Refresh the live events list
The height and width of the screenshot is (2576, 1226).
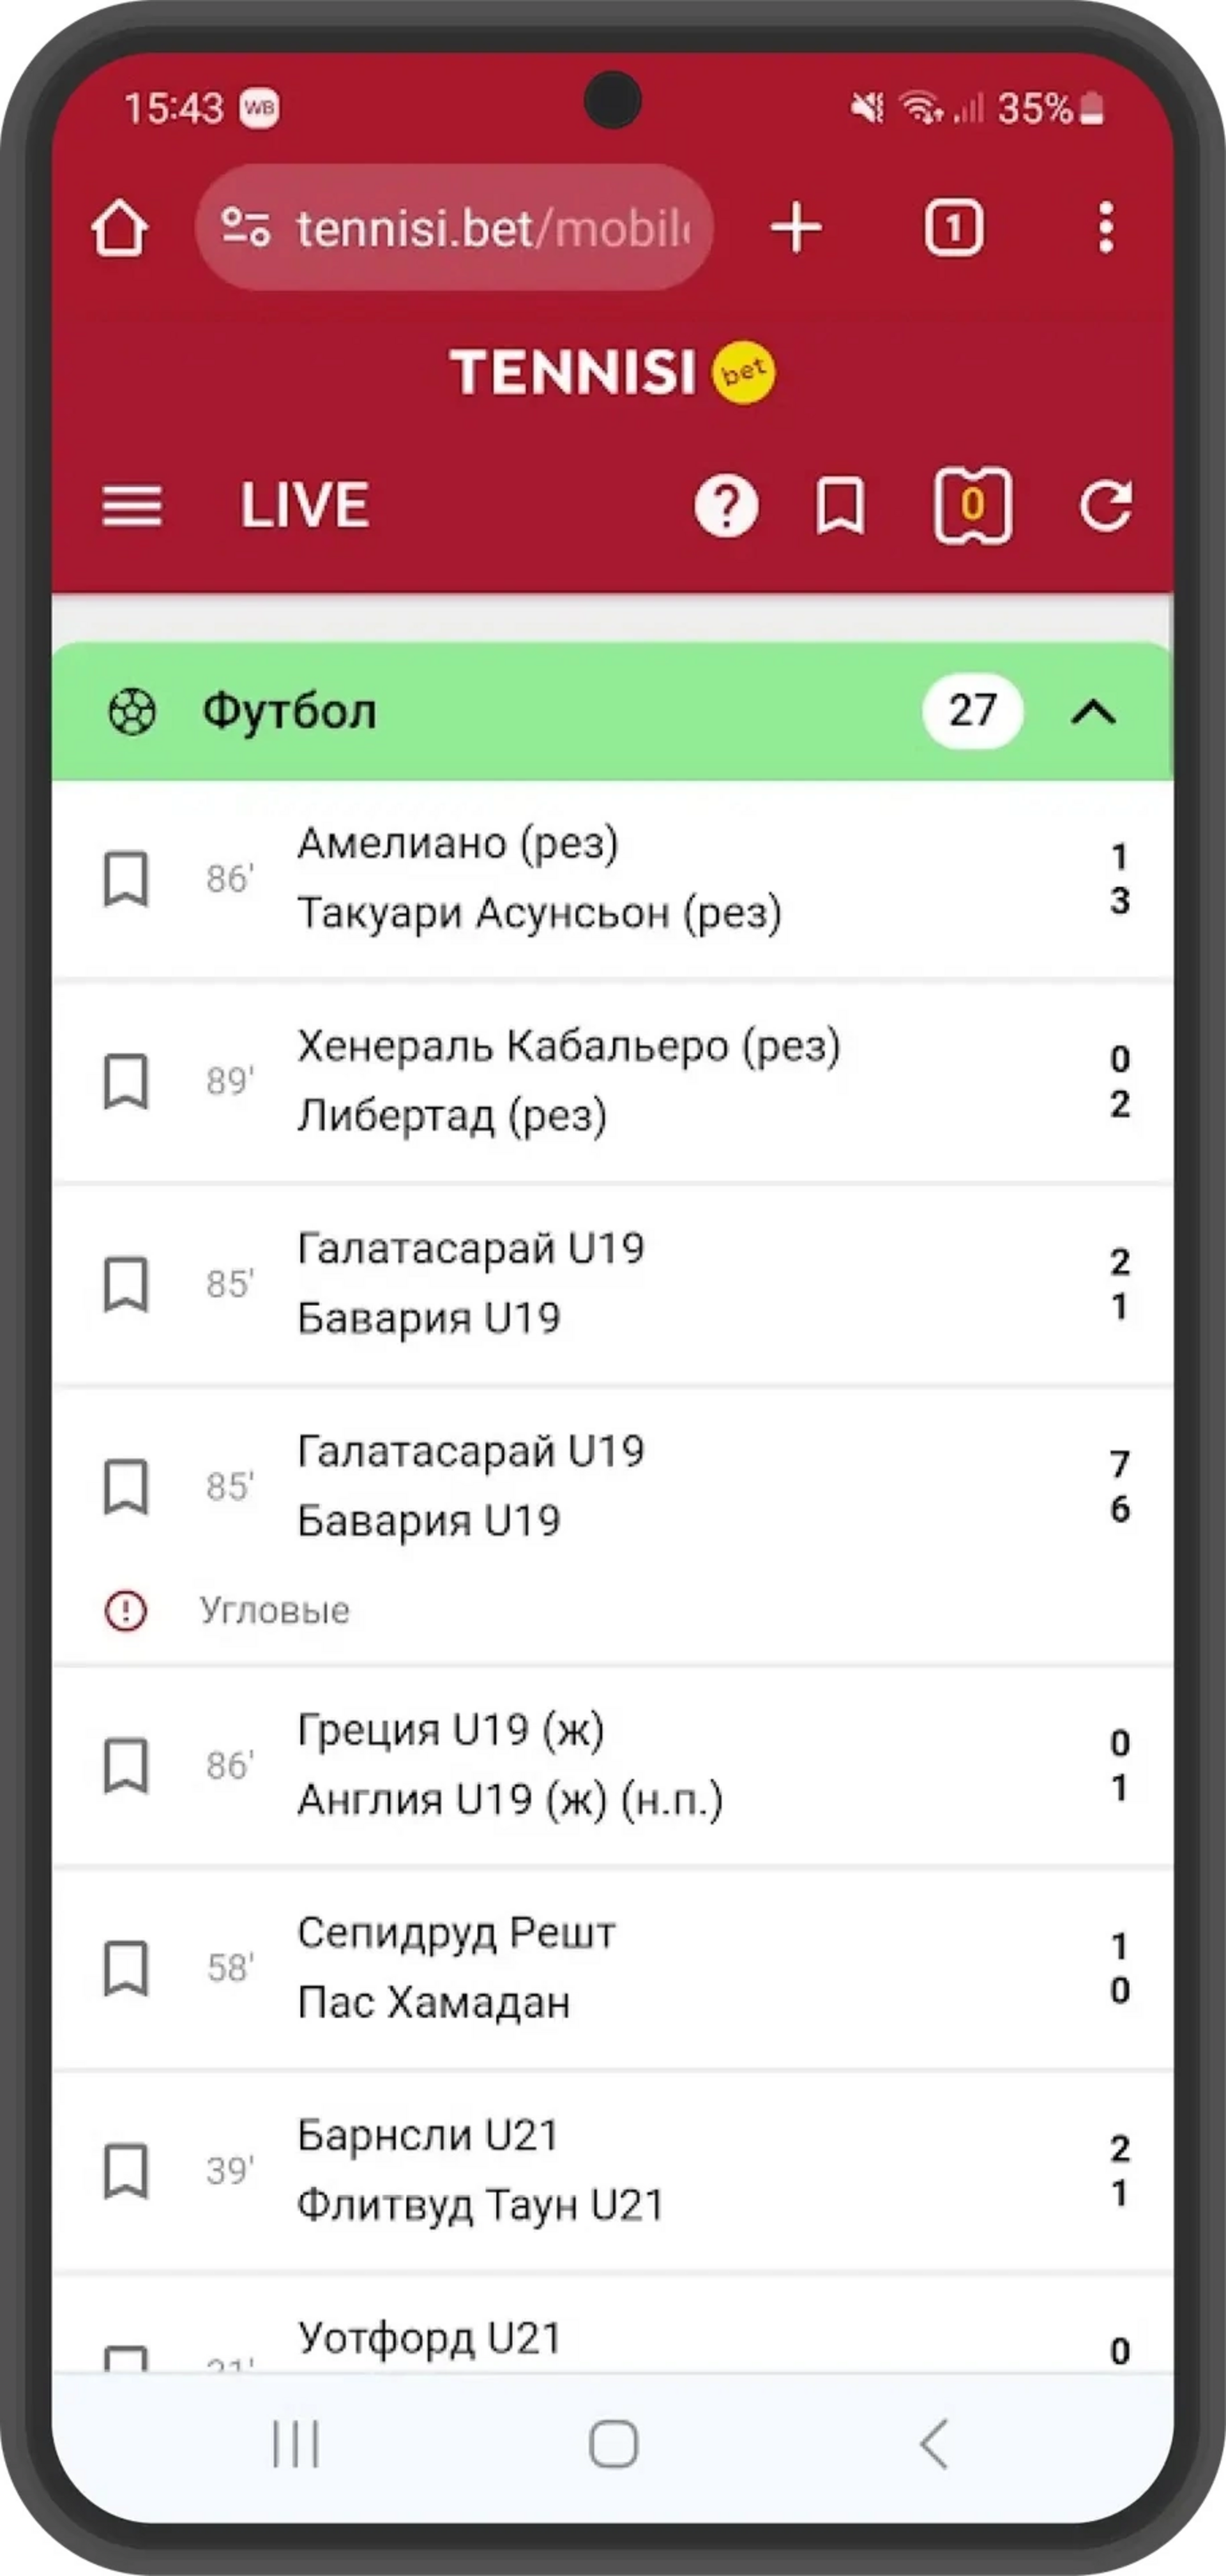click(1106, 506)
